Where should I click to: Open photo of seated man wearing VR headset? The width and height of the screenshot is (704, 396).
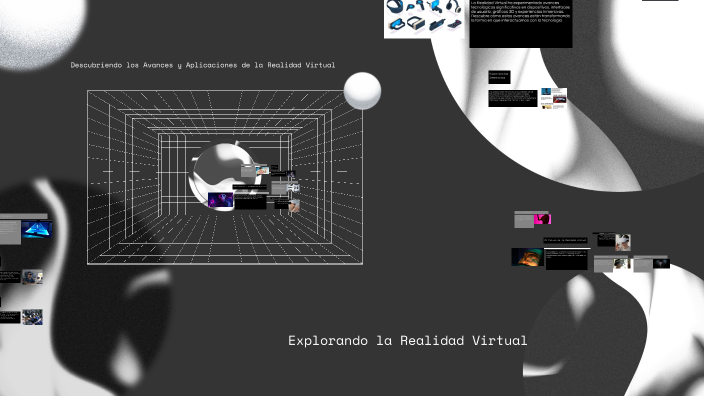click(x=32, y=277)
